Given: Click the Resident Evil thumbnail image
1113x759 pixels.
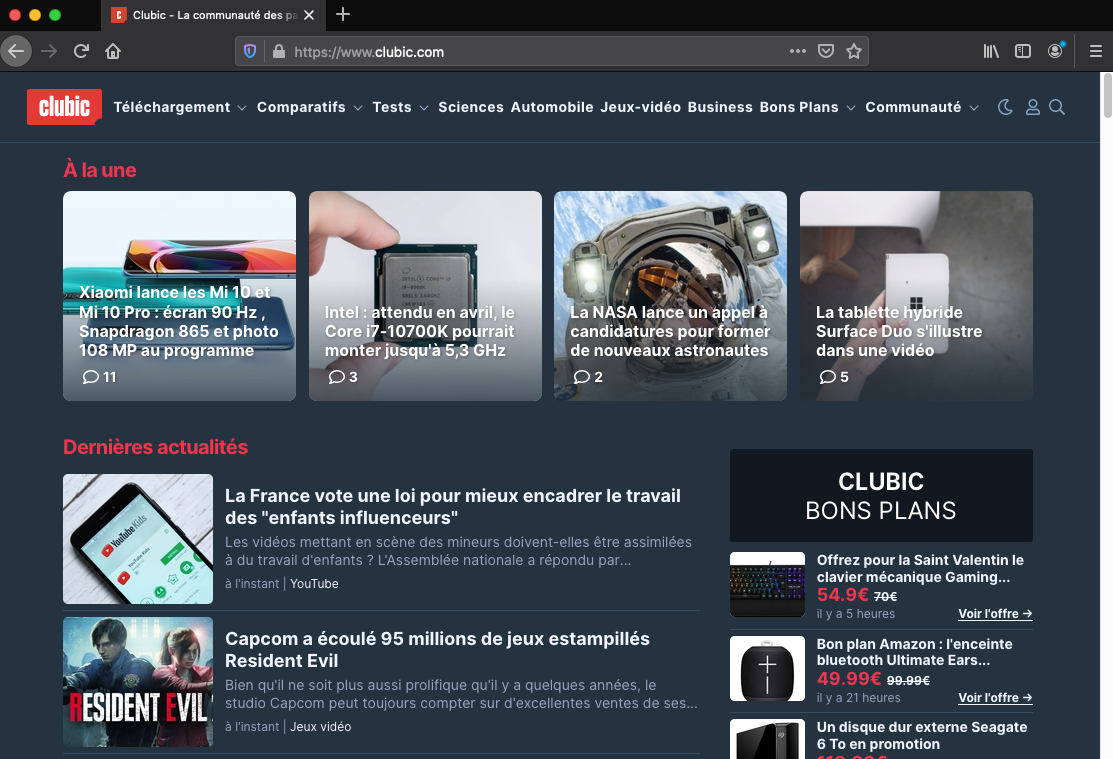Looking at the screenshot, I should [138, 682].
